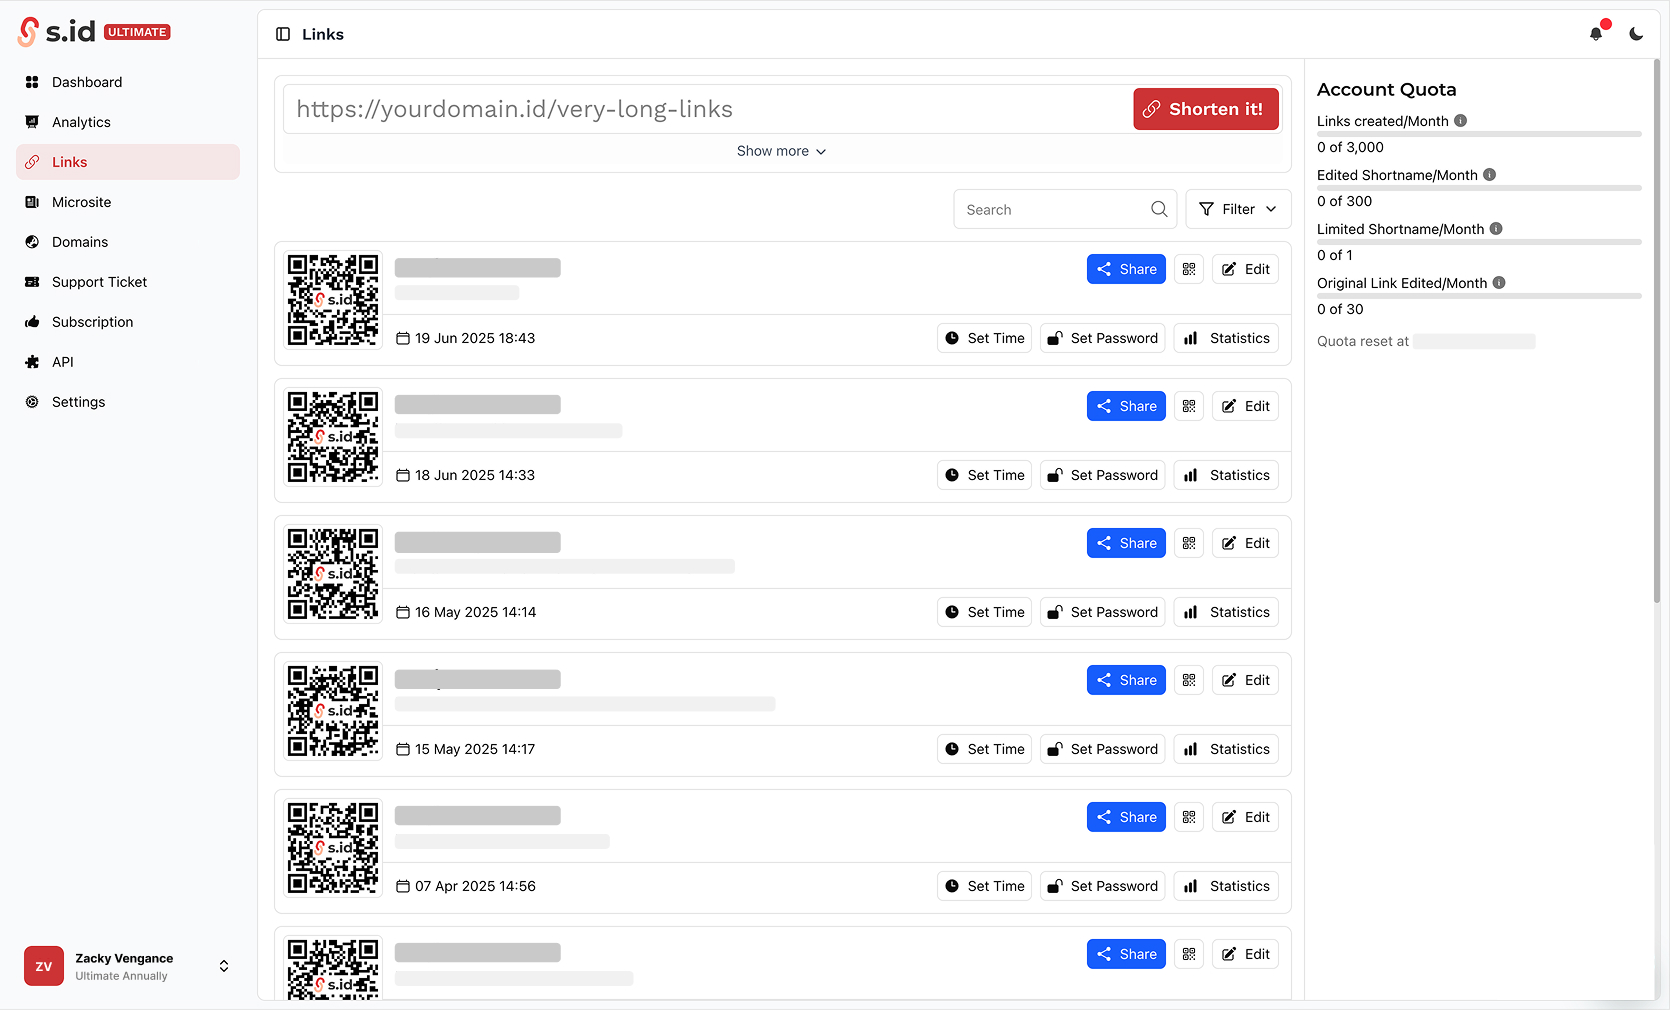This screenshot has height=1010, width=1670.
Task: Expand the Show more options
Action: 781,150
